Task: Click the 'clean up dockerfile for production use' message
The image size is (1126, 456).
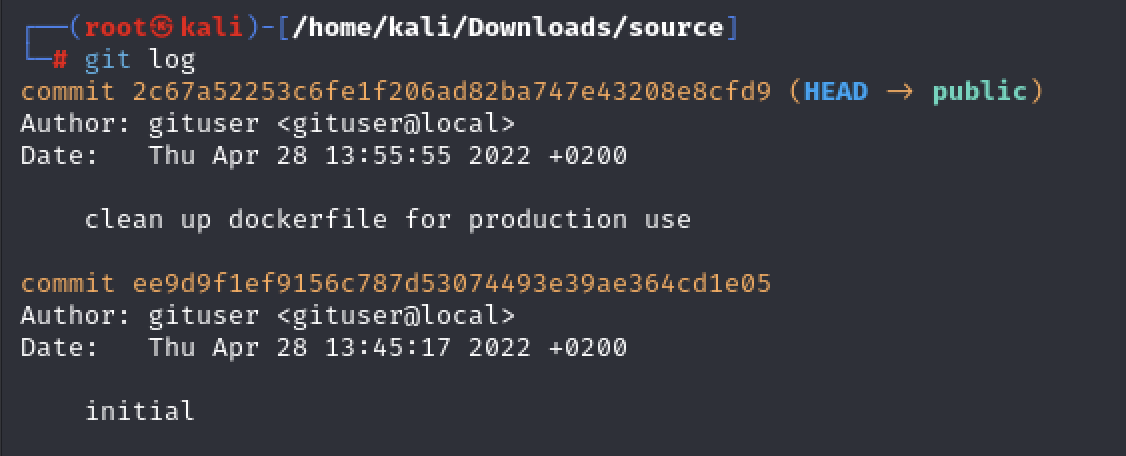Action: click(388, 219)
